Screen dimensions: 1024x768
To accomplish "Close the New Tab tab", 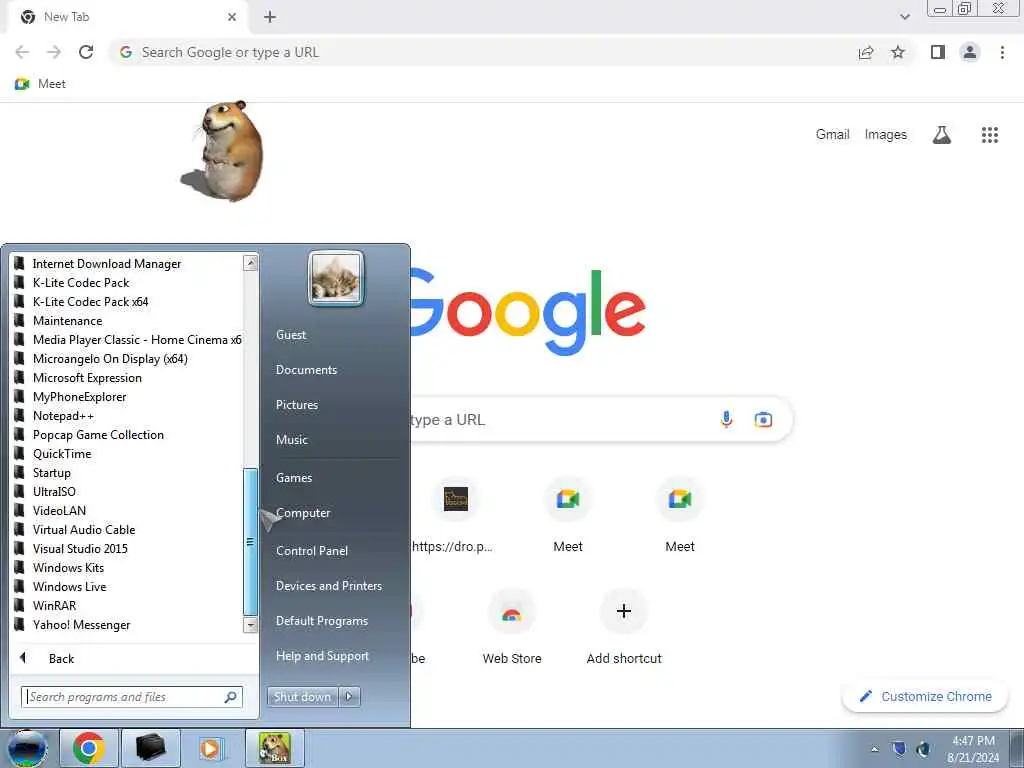I will pyautogui.click(x=232, y=17).
